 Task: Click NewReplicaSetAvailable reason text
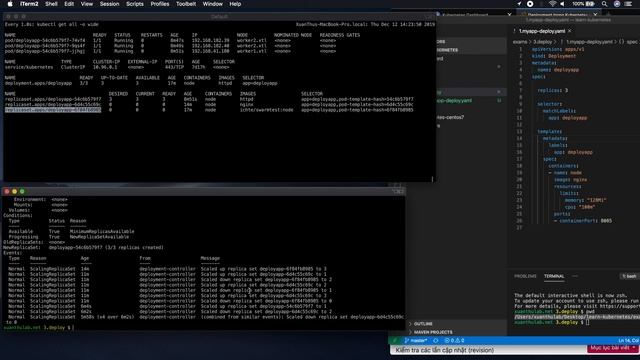[99, 237]
